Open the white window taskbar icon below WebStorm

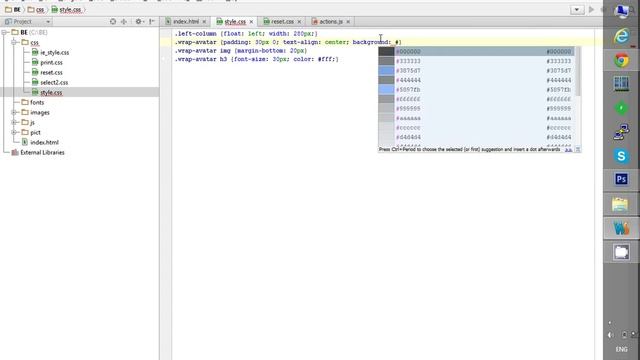coord(621,252)
